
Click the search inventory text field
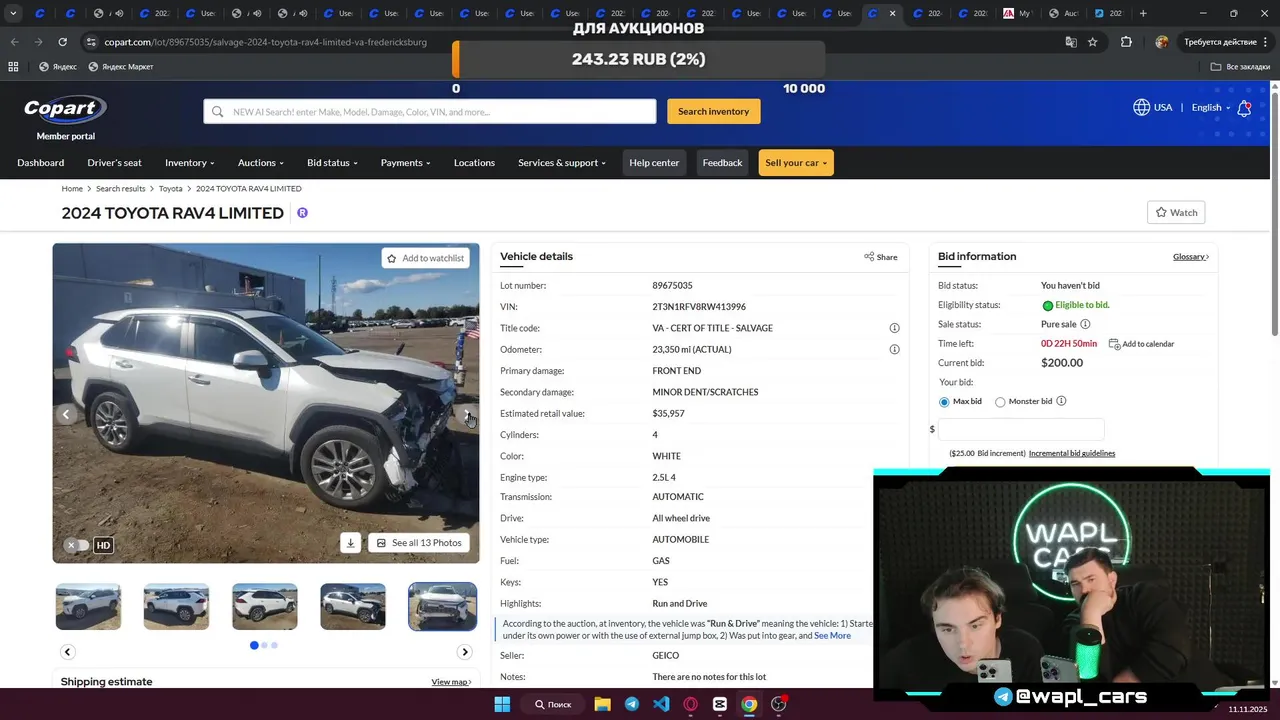click(430, 112)
